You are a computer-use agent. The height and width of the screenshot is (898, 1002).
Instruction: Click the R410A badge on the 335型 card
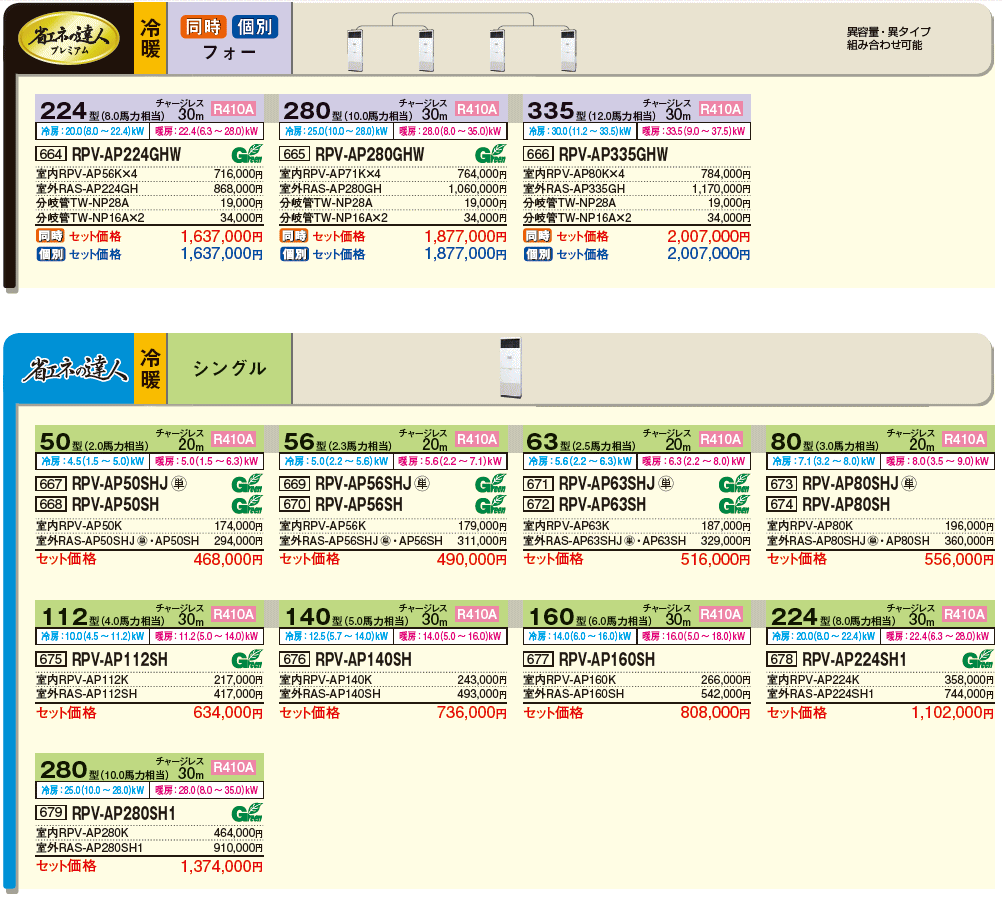721,109
